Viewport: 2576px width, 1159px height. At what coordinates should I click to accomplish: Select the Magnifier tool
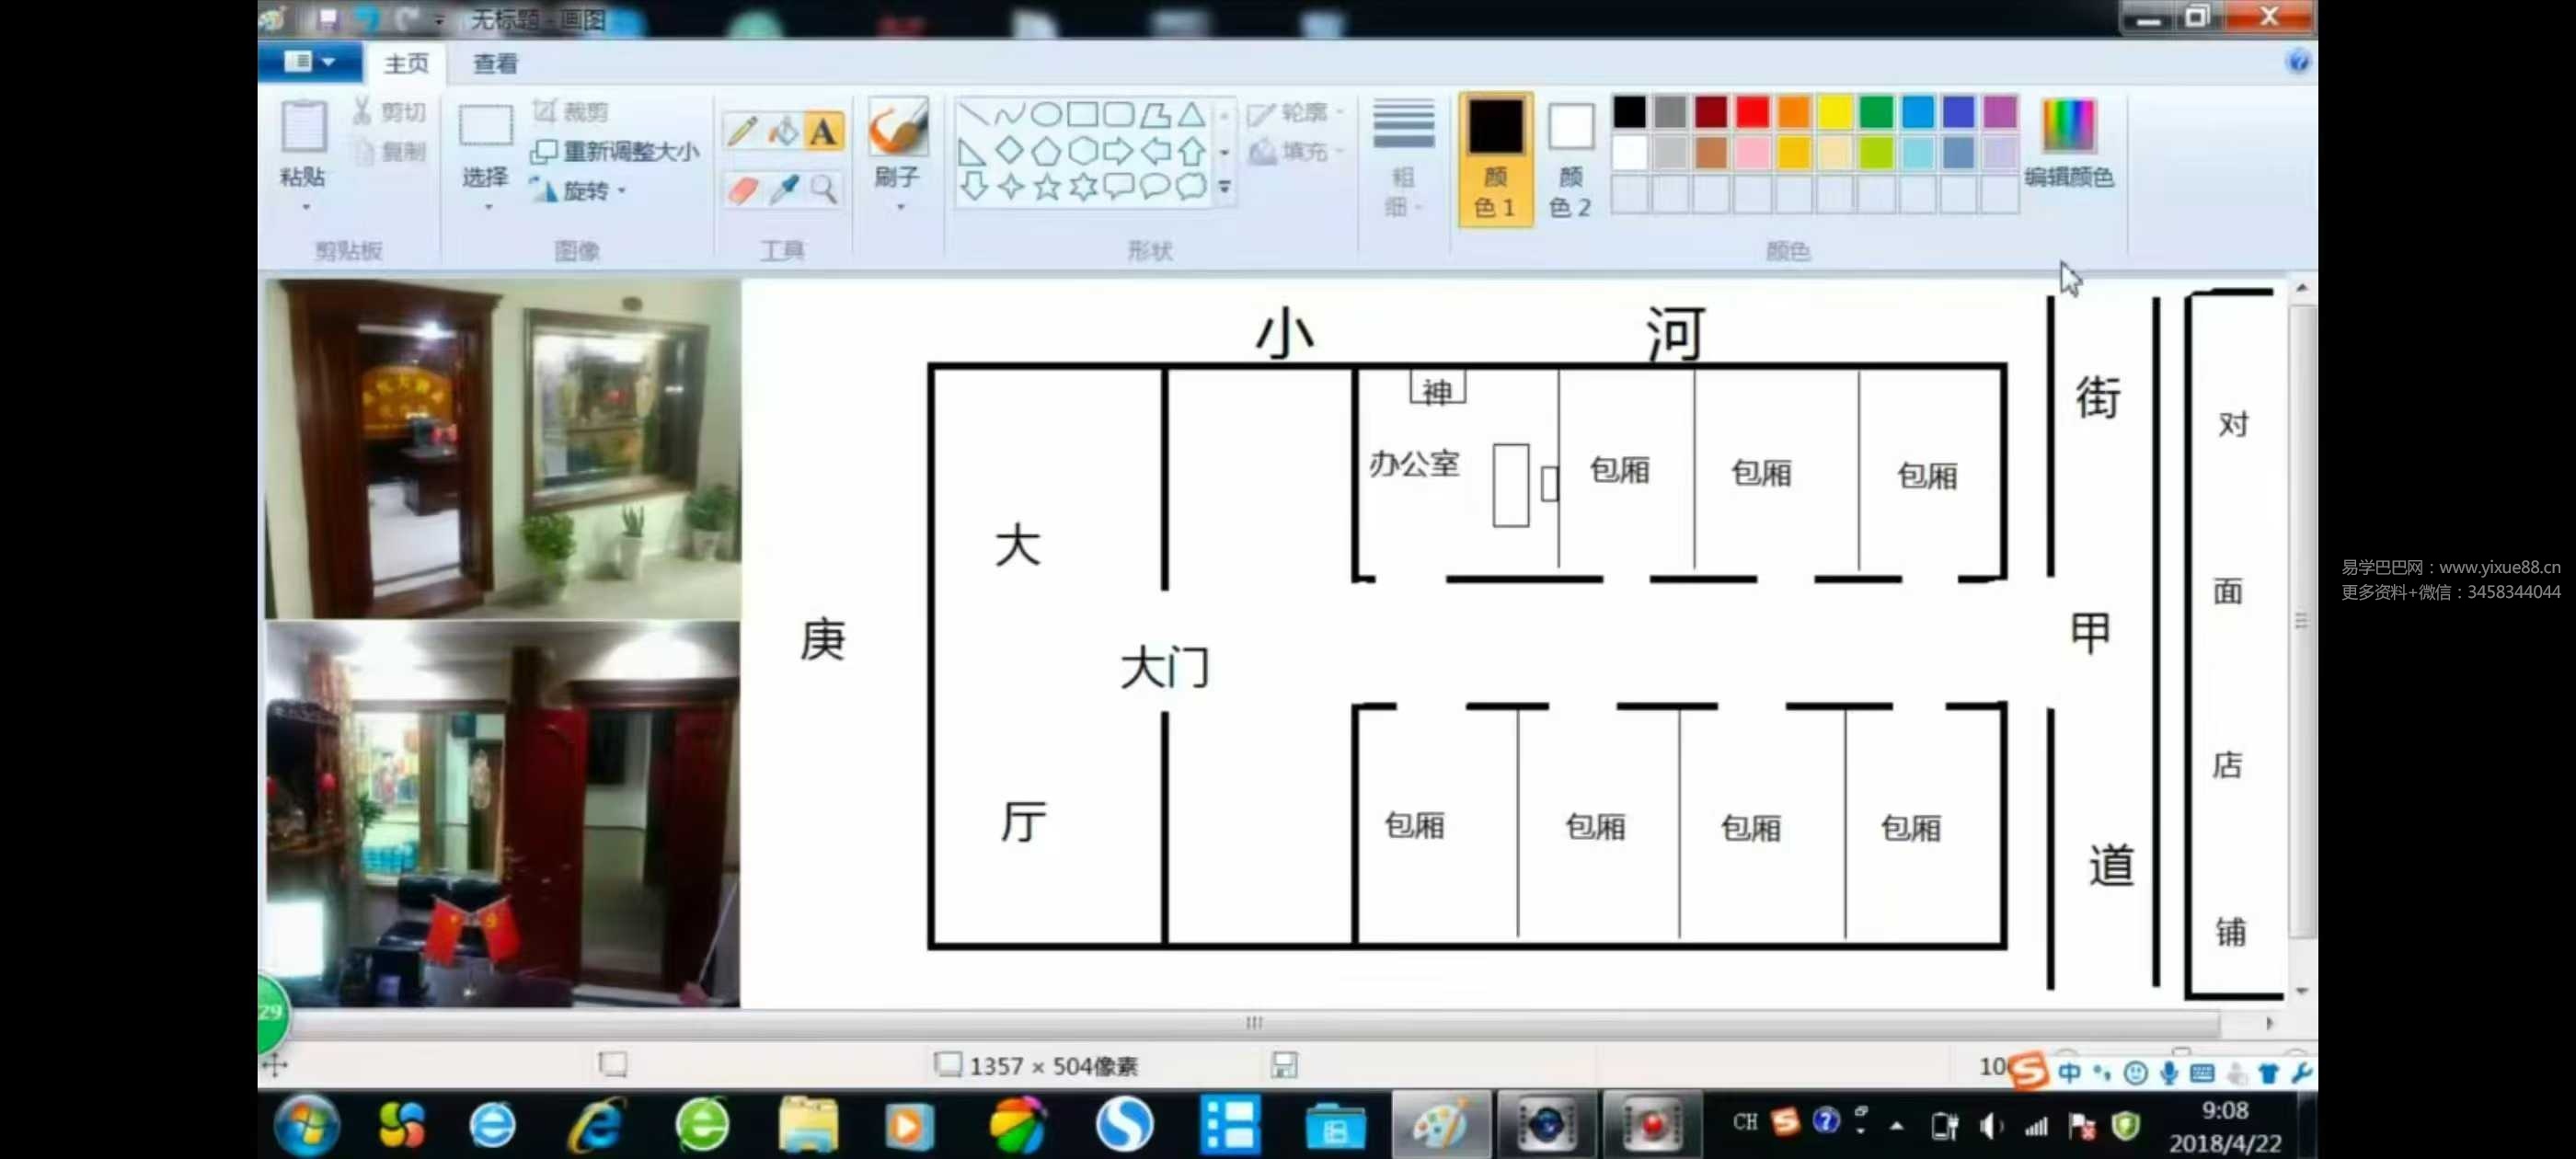pos(823,189)
